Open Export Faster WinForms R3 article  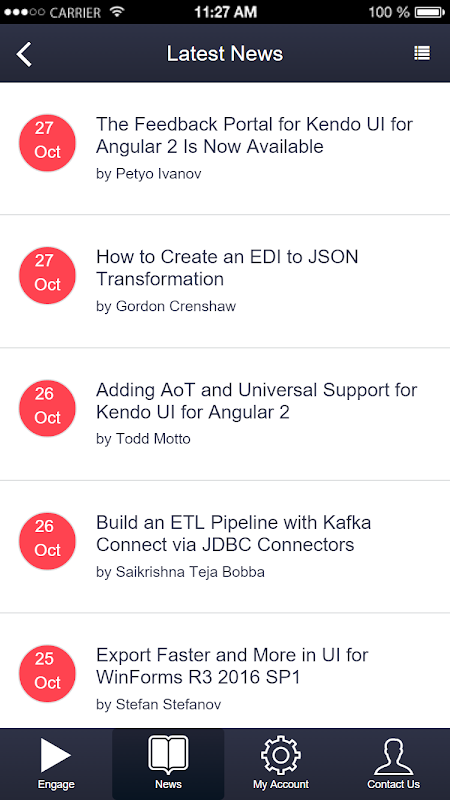232,666
